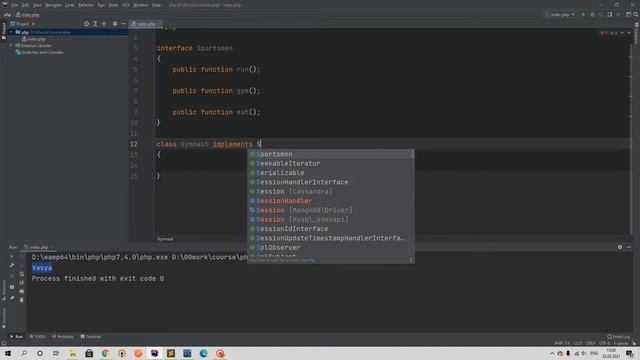Click the locate-opened-file target icon

87,24
